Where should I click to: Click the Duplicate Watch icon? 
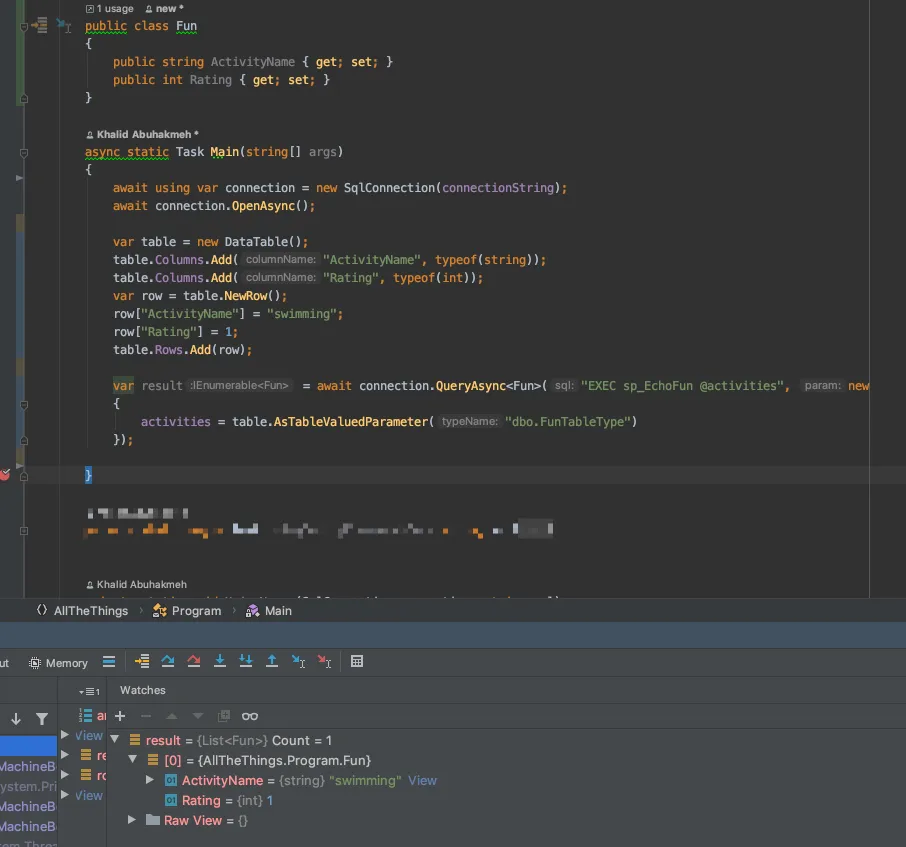coord(224,716)
